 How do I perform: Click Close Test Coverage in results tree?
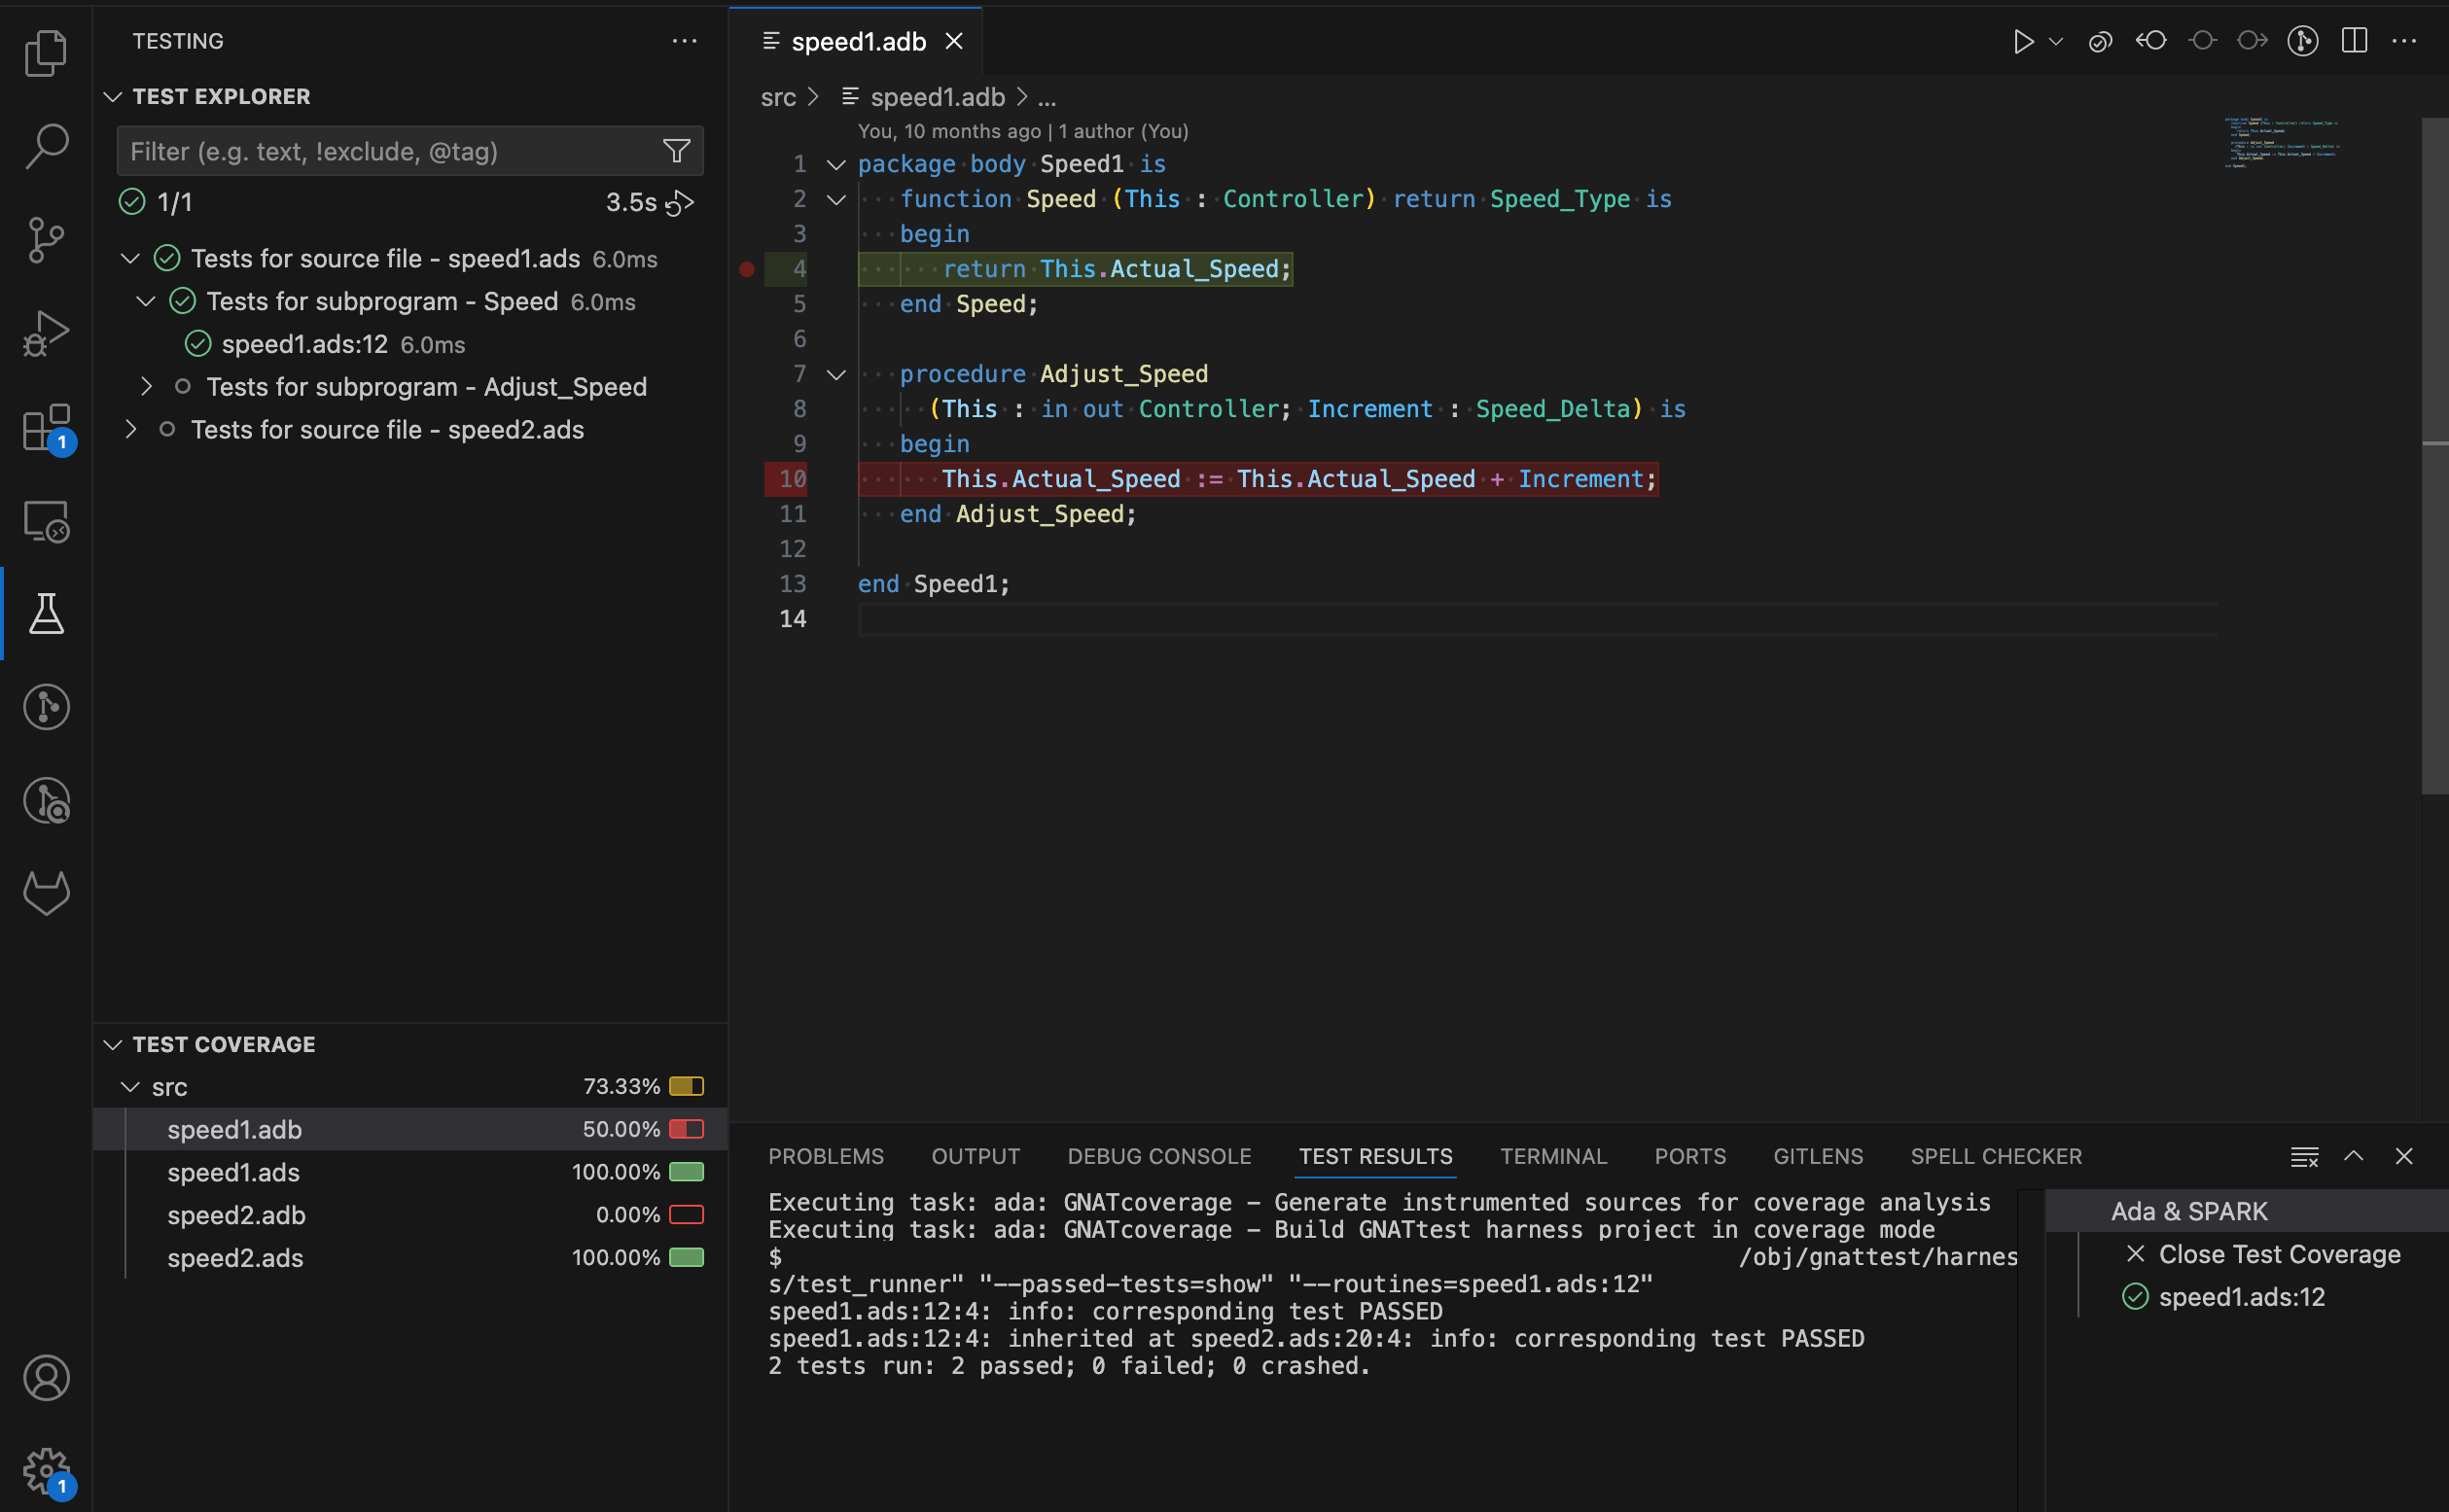point(2263,1255)
